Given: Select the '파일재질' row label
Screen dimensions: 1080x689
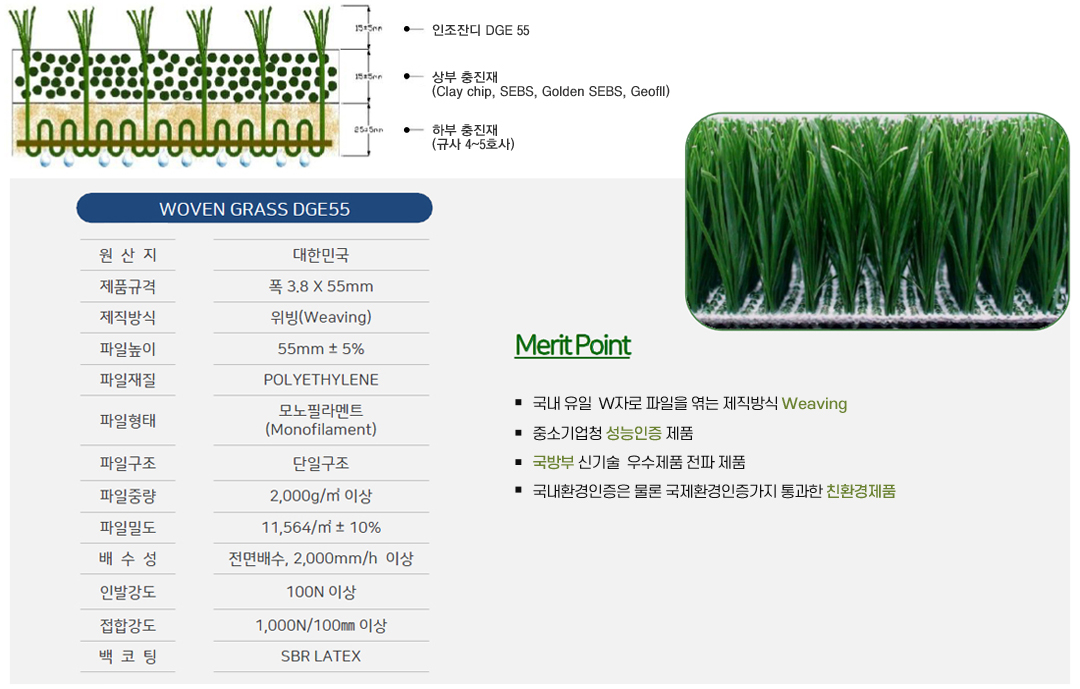Looking at the screenshot, I should tap(128, 380).
